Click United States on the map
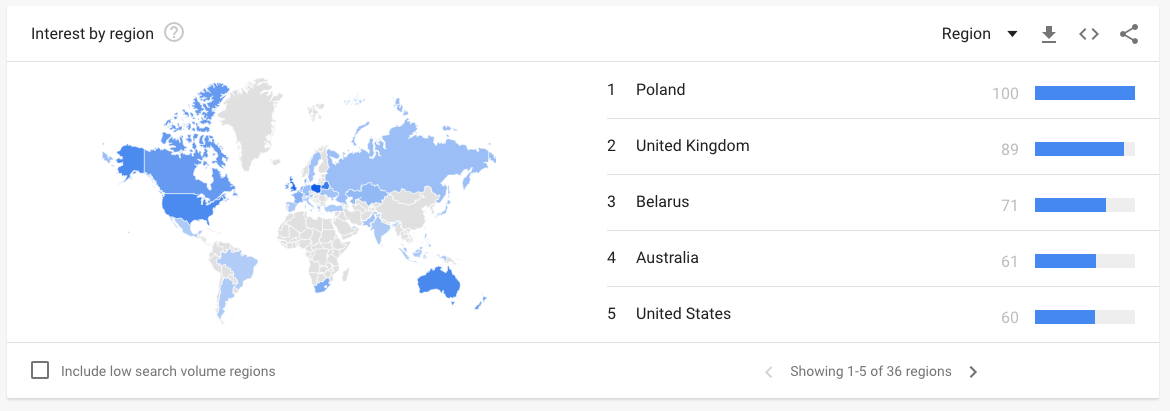The height and width of the screenshot is (411, 1170). coord(195,204)
